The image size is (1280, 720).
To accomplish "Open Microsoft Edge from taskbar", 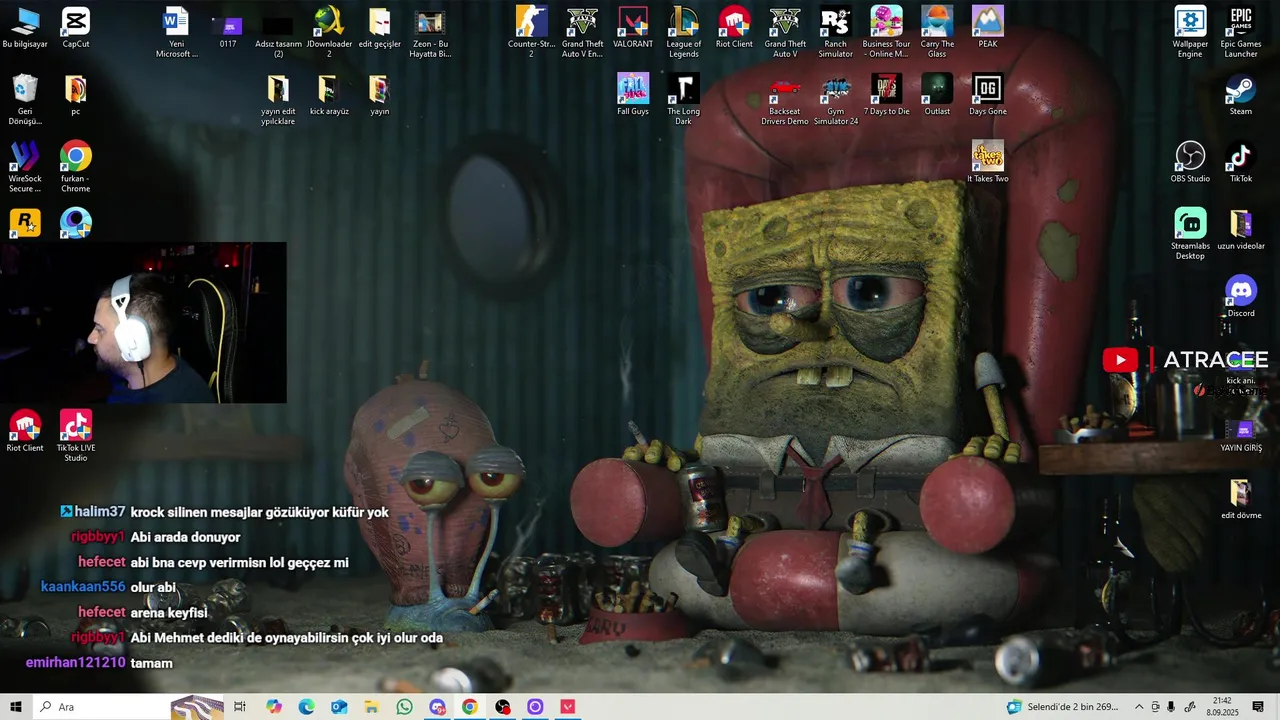I will pos(306,707).
